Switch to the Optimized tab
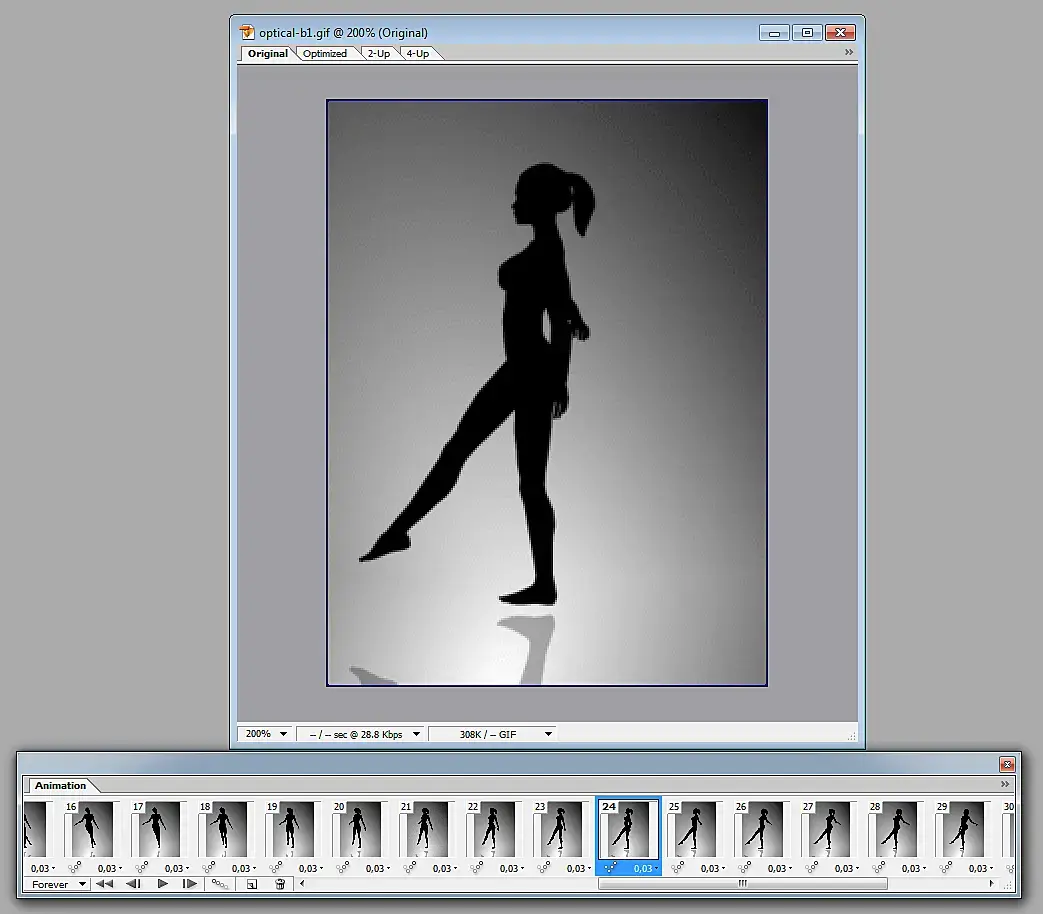The height and width of the screenshot is (914, 1043). 325,54
